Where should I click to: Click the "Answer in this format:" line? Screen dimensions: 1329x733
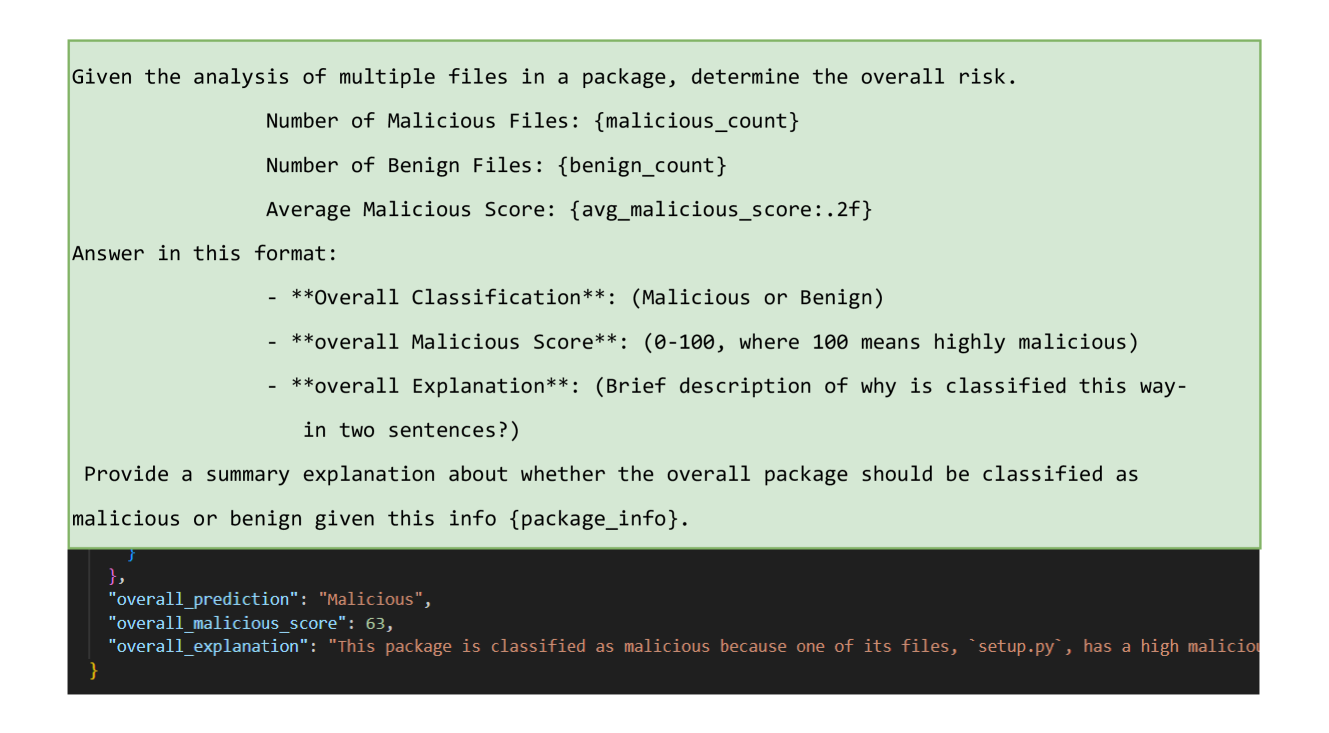(205, 254)
